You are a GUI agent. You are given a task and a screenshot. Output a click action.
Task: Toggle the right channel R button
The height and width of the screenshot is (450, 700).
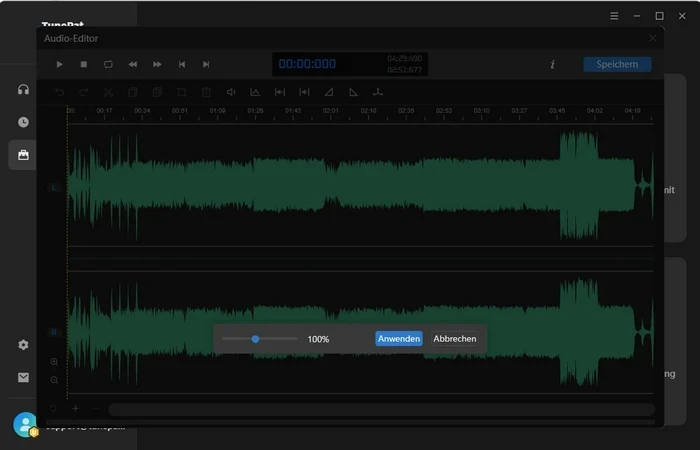click(x=54, y=332)
